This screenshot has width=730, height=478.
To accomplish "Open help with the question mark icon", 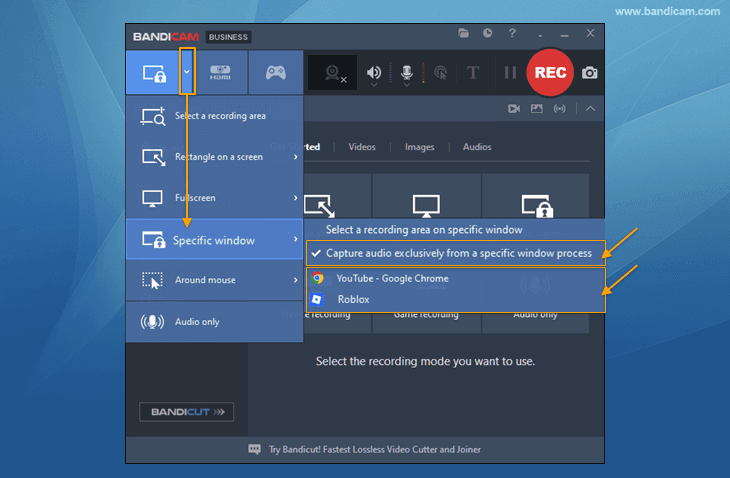I will point(512,33).
